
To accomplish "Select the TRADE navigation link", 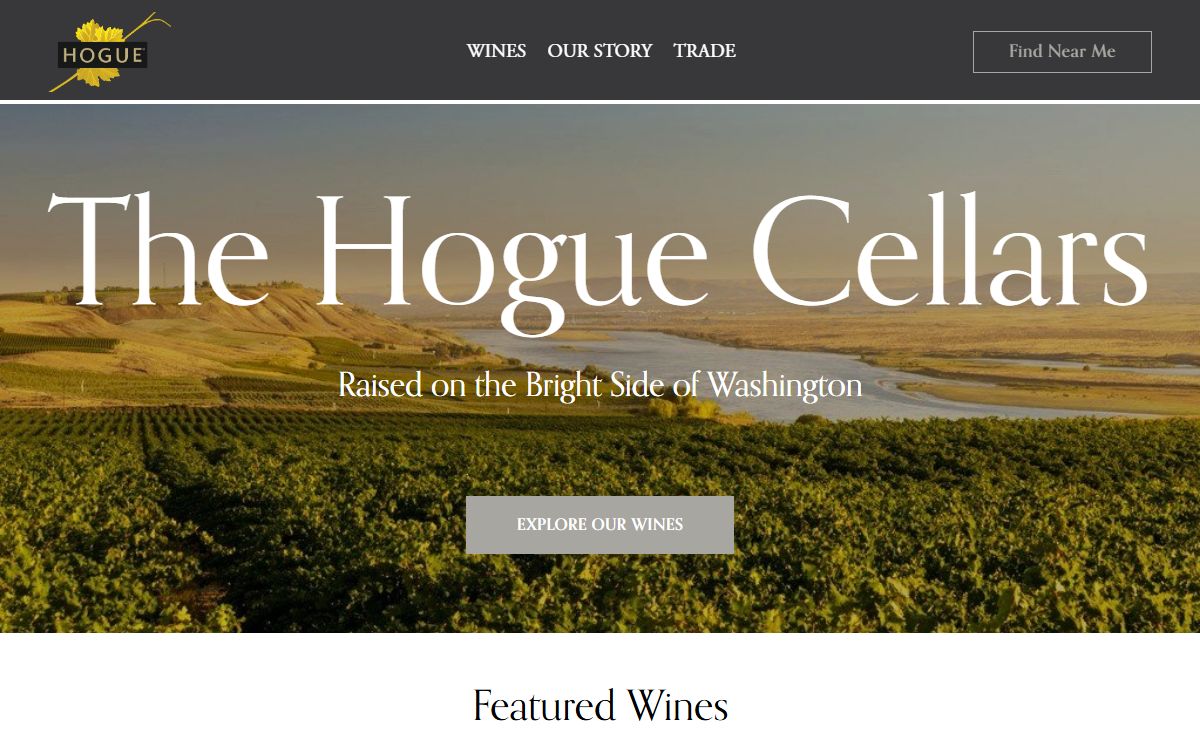I will pyautogui.click(x=705, y=51).
